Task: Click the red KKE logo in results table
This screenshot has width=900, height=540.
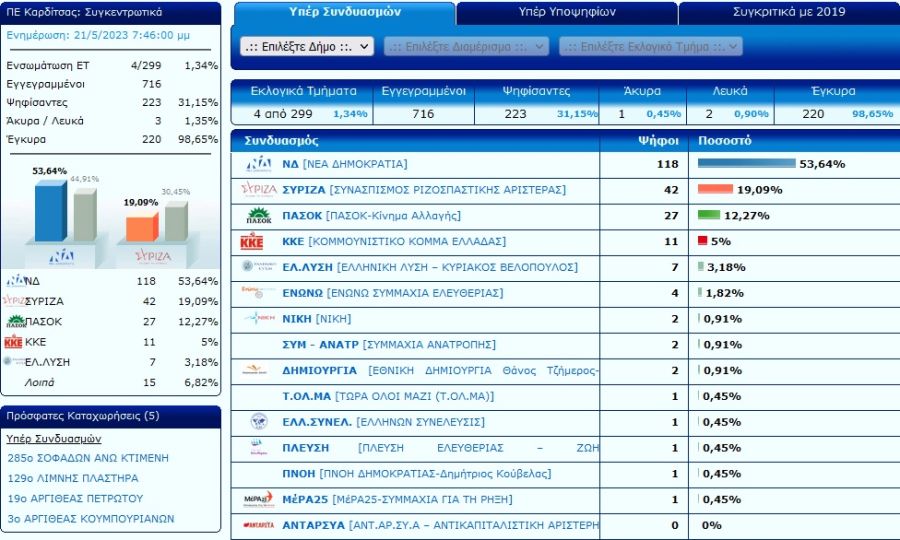Action: click(x=251, y=242)
